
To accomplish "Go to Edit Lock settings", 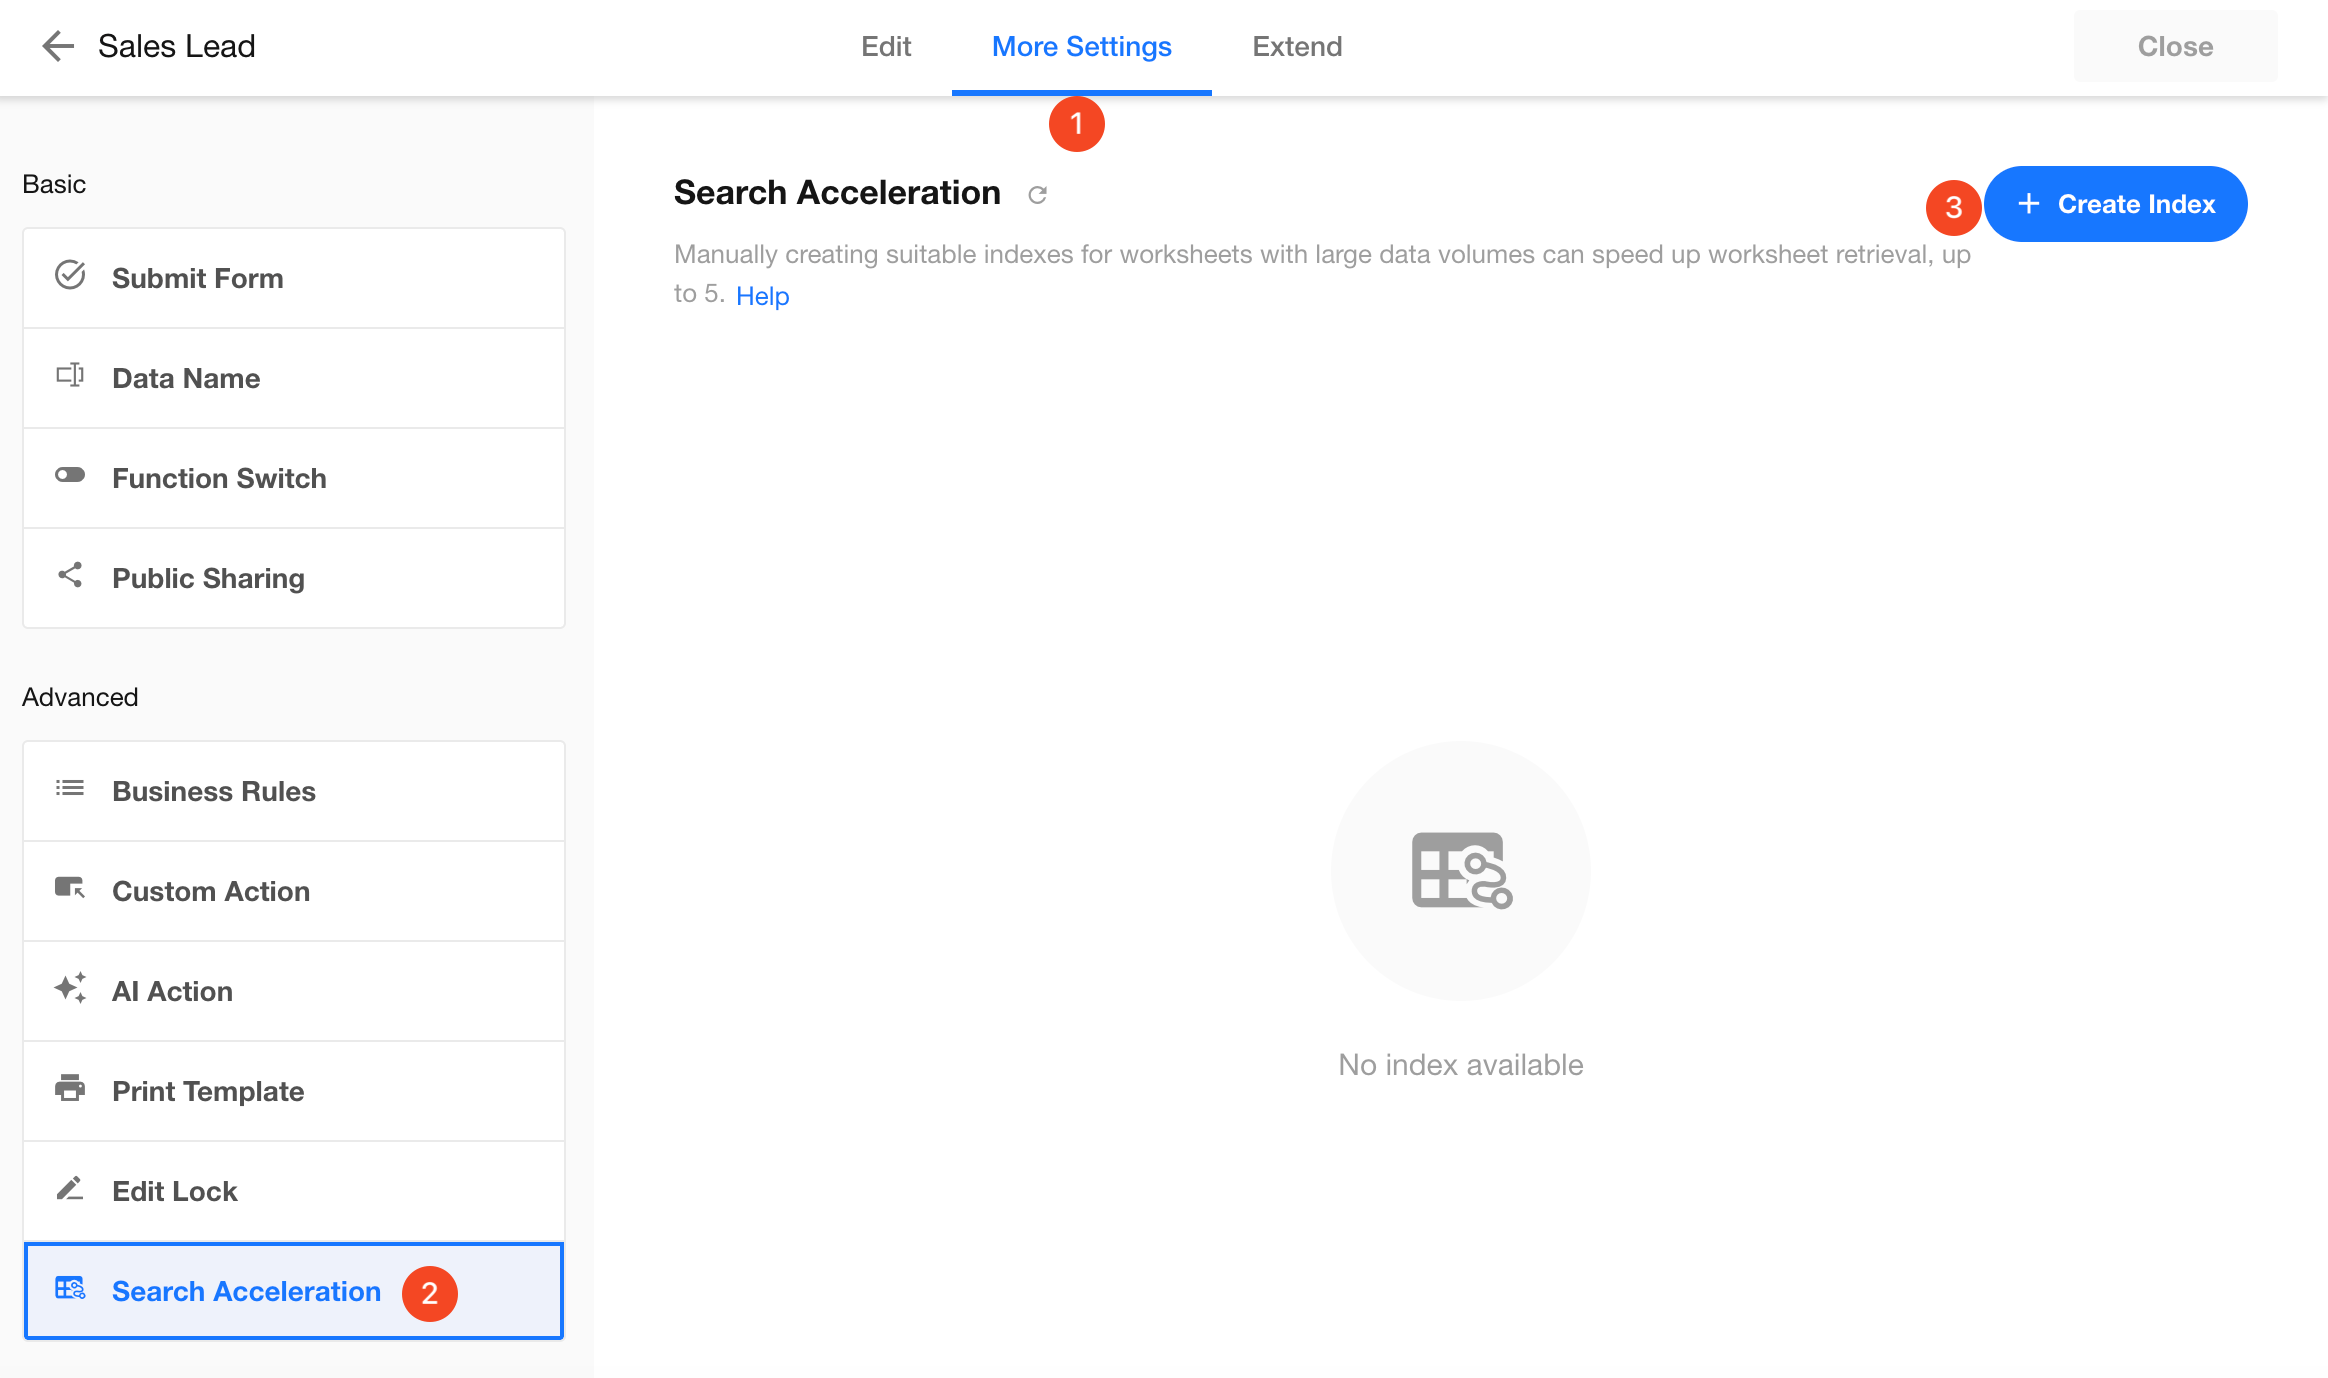I will [294, 1191].
